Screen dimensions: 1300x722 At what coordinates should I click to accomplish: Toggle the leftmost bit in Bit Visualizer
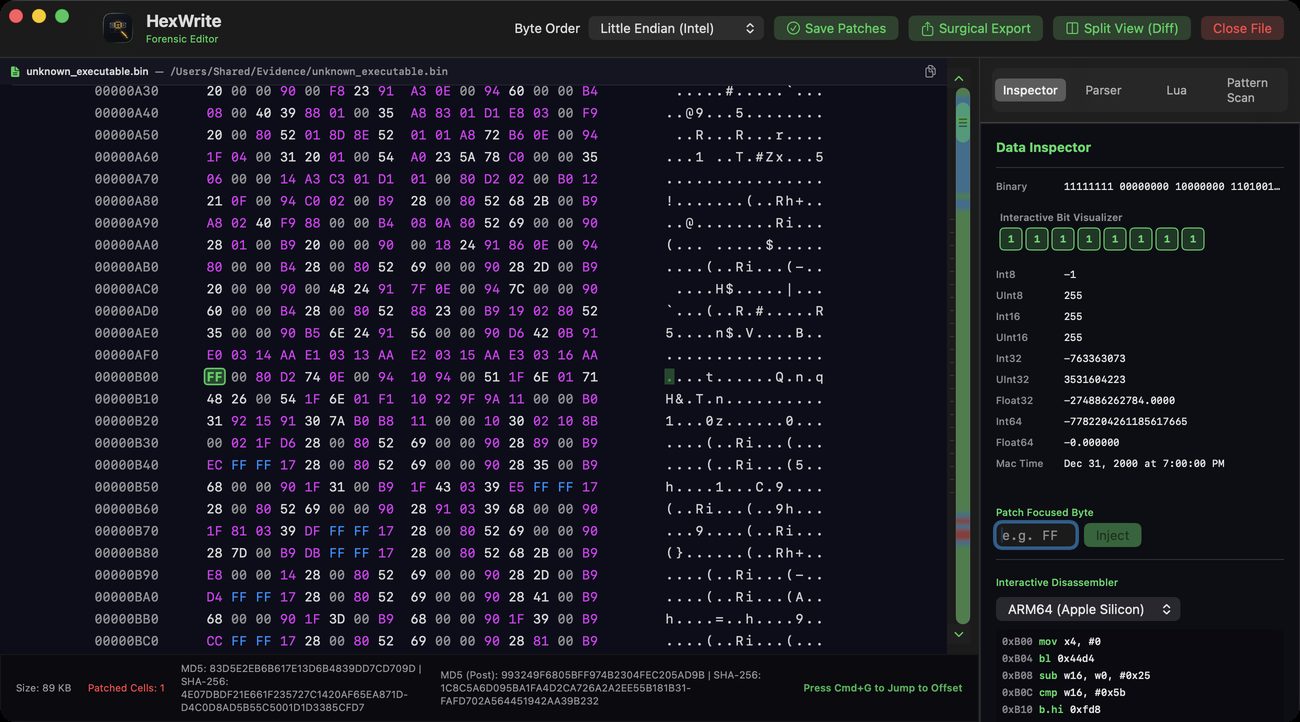(x=1011, y=239)
